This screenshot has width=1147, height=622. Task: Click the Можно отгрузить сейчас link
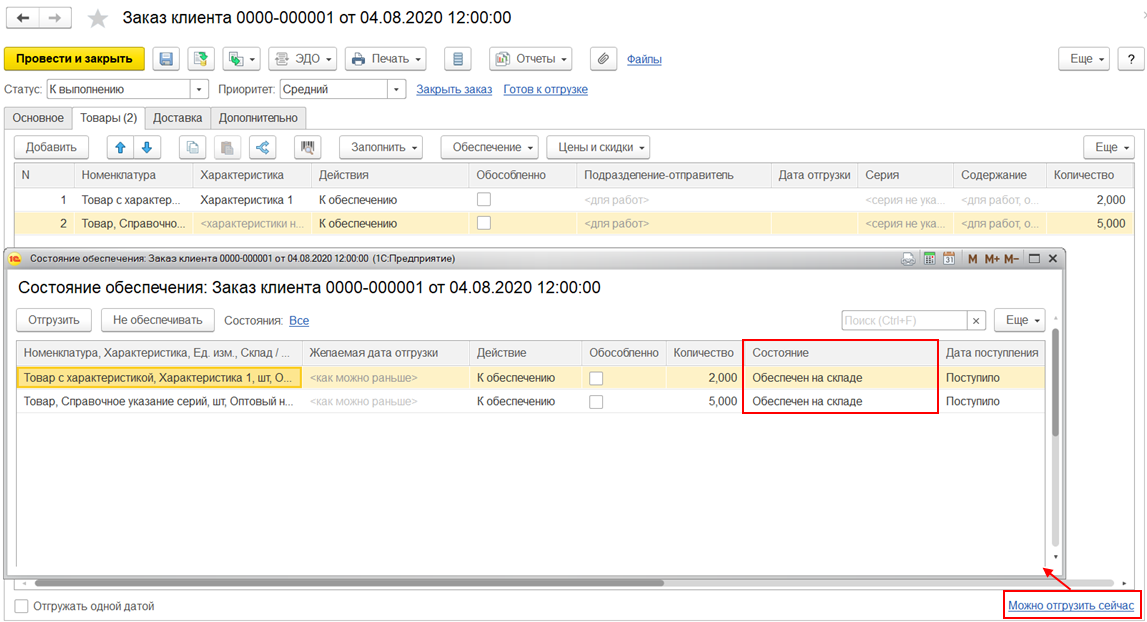[1071, 605]
